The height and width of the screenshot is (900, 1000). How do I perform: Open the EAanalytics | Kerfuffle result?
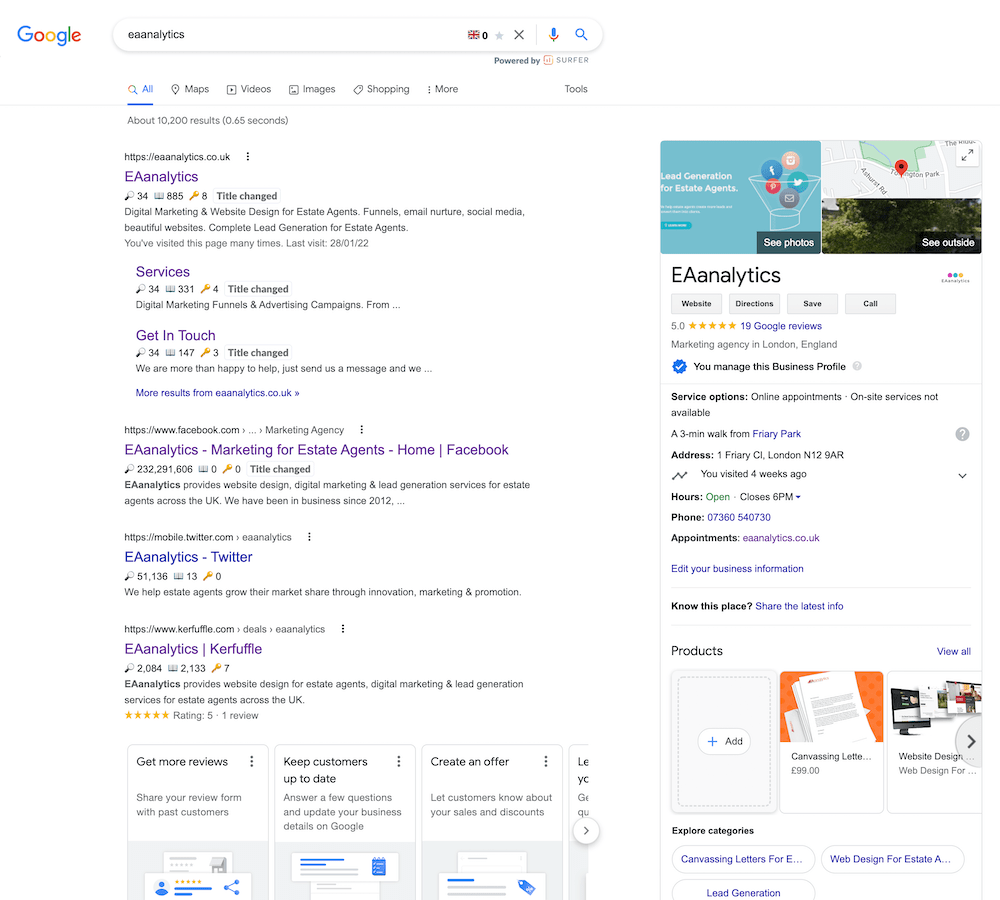tap(193, 649)
